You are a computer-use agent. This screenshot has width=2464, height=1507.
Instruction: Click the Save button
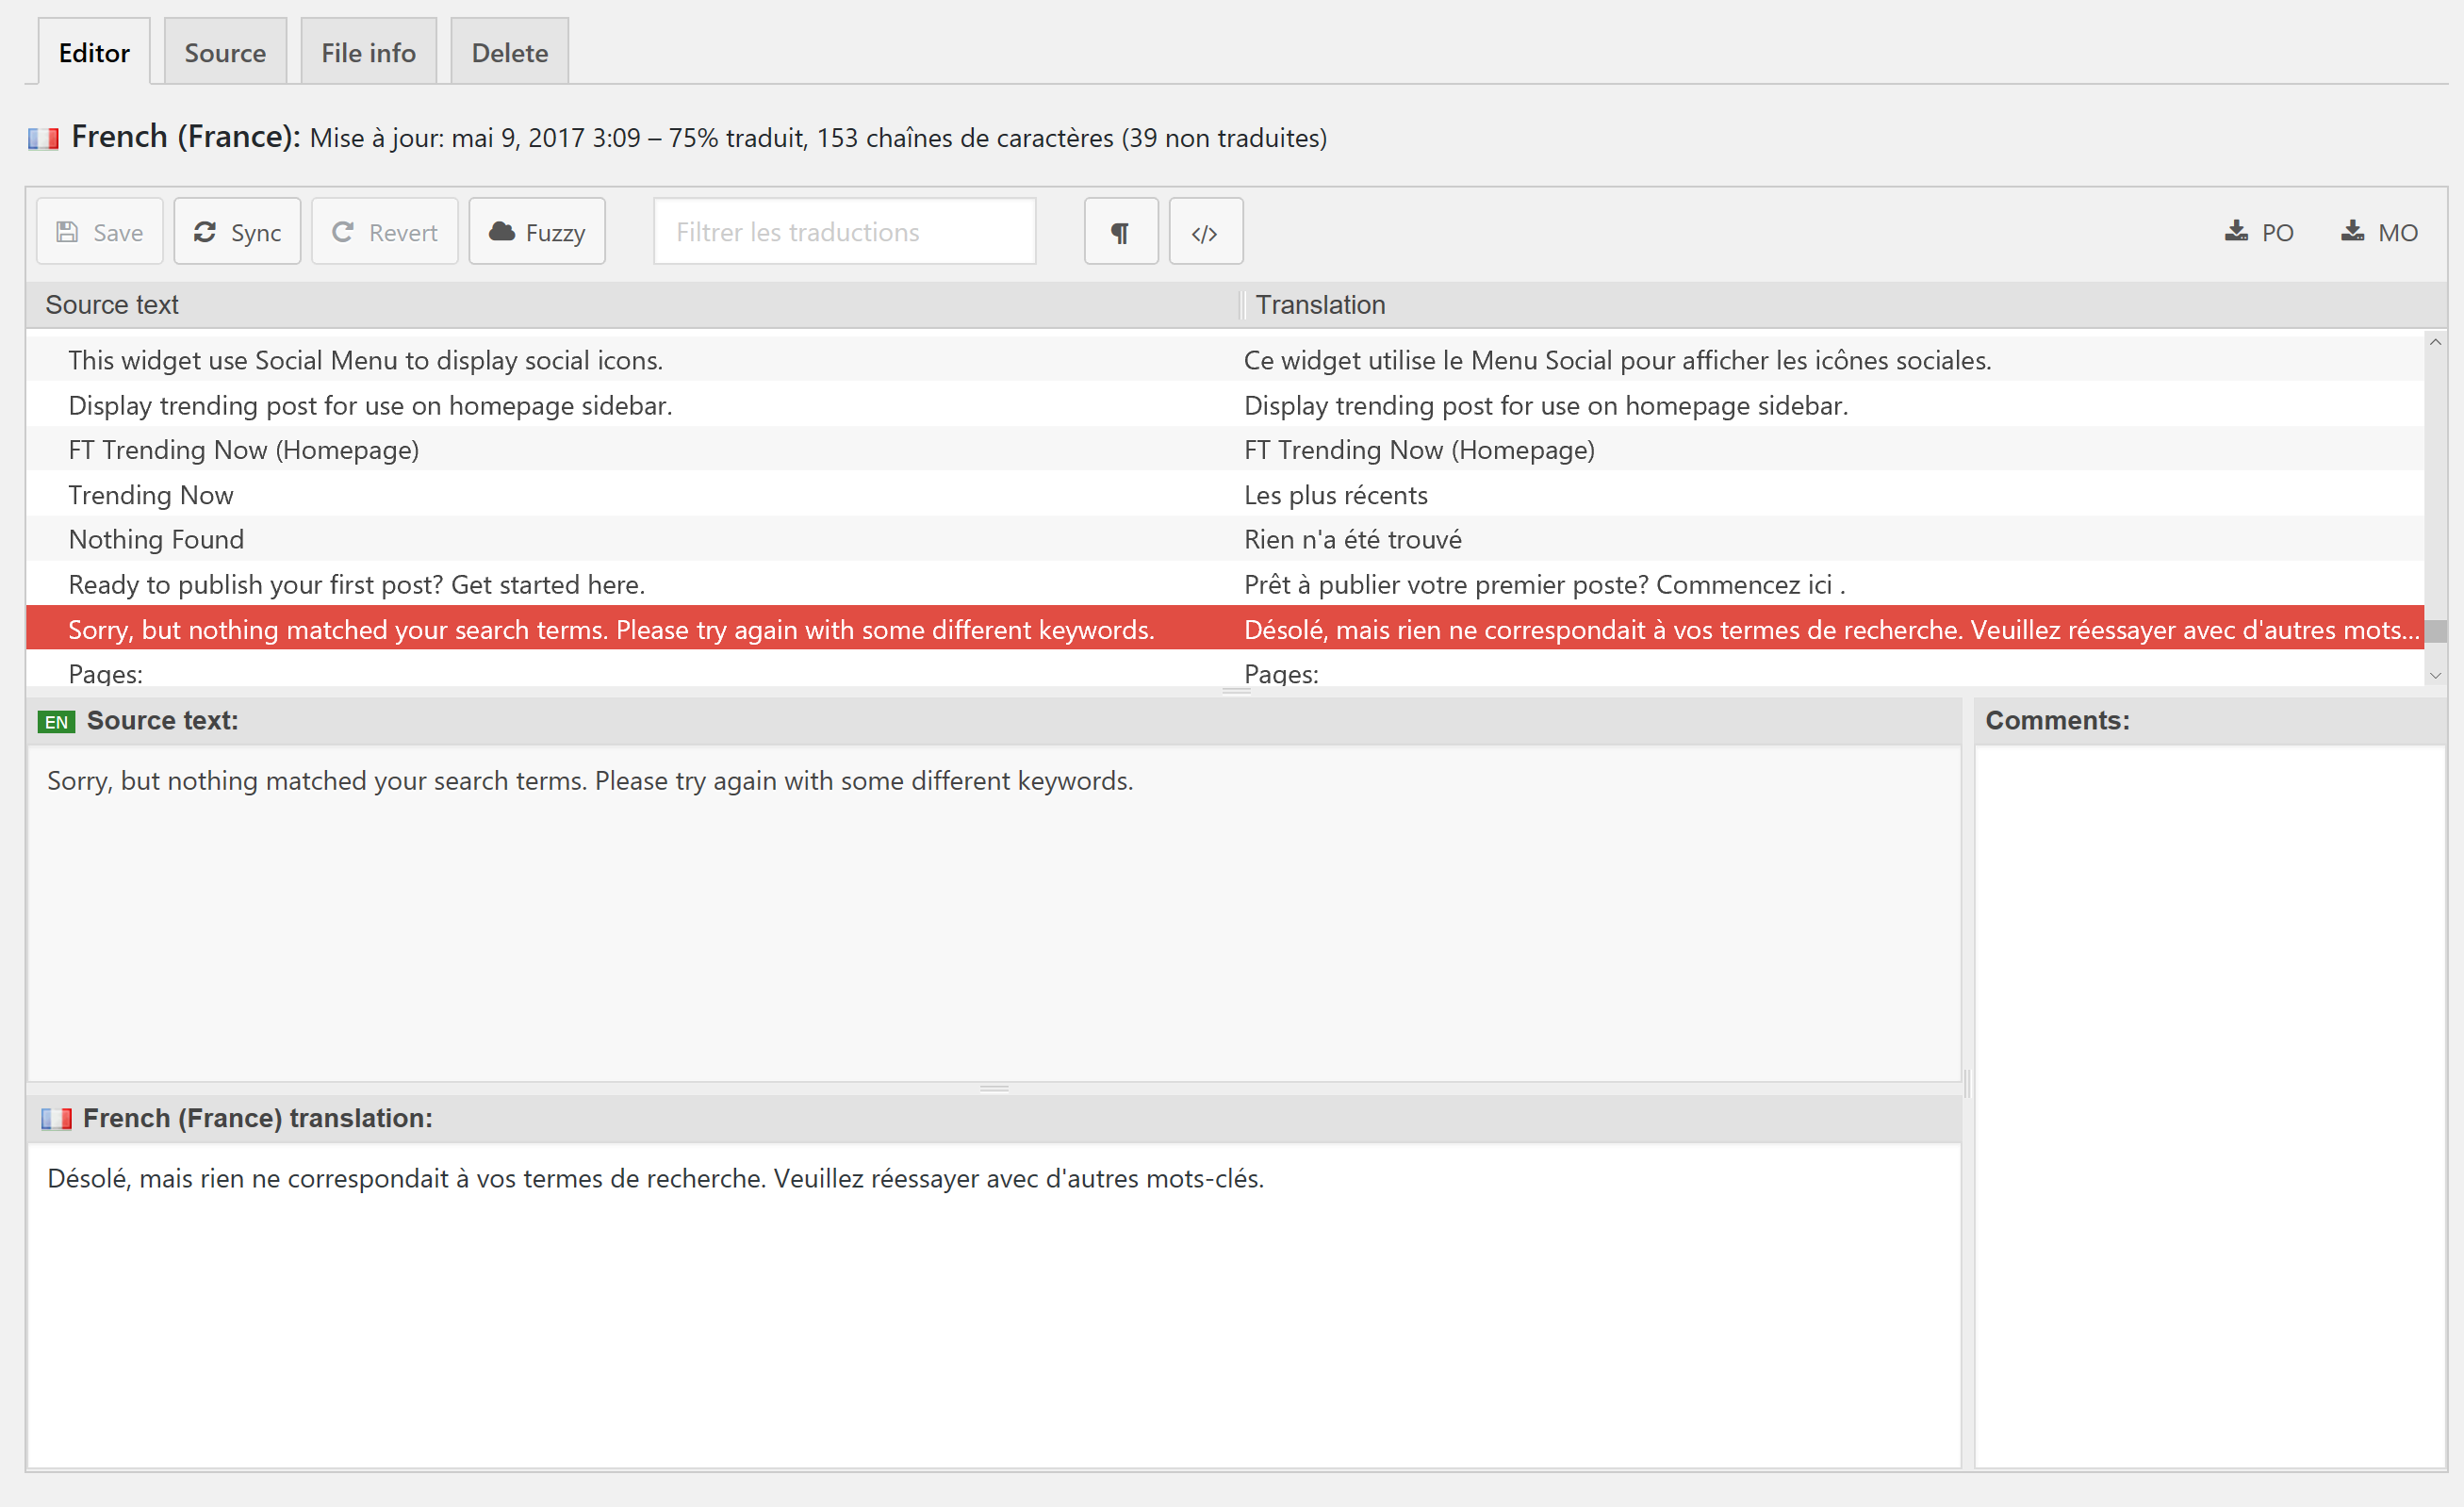99,232
